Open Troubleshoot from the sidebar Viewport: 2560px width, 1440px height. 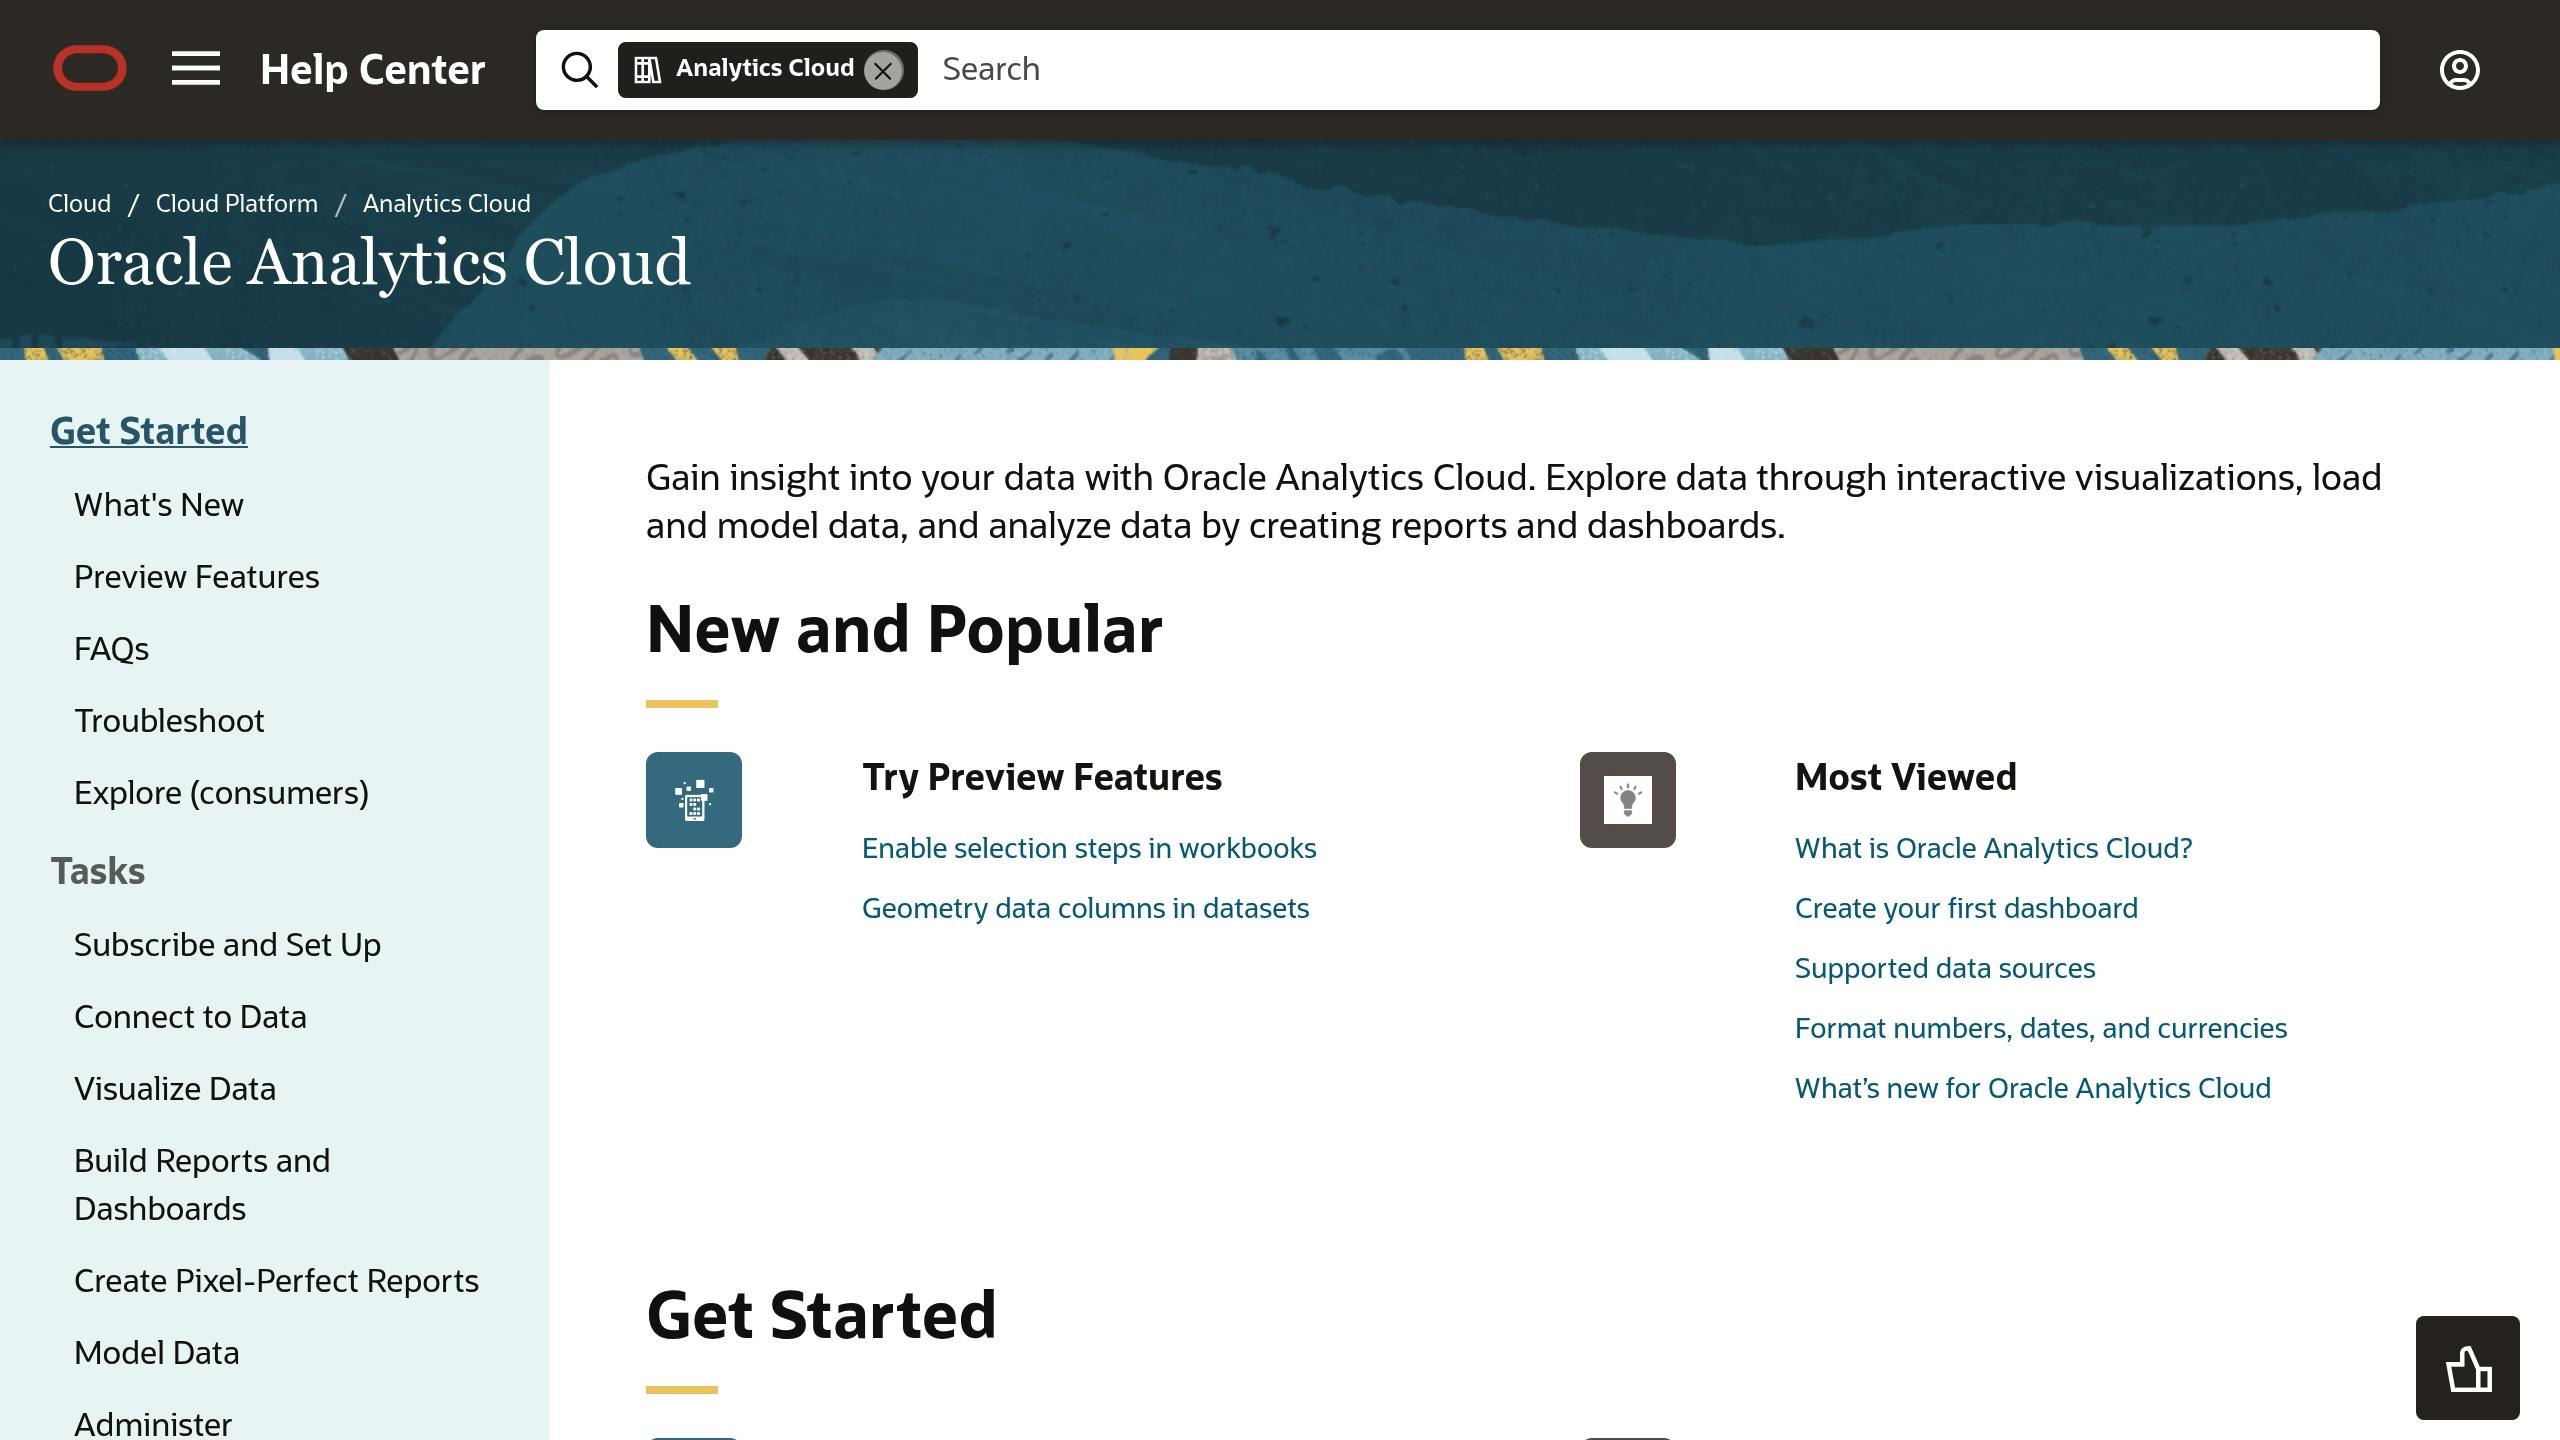tap(169, 721)
